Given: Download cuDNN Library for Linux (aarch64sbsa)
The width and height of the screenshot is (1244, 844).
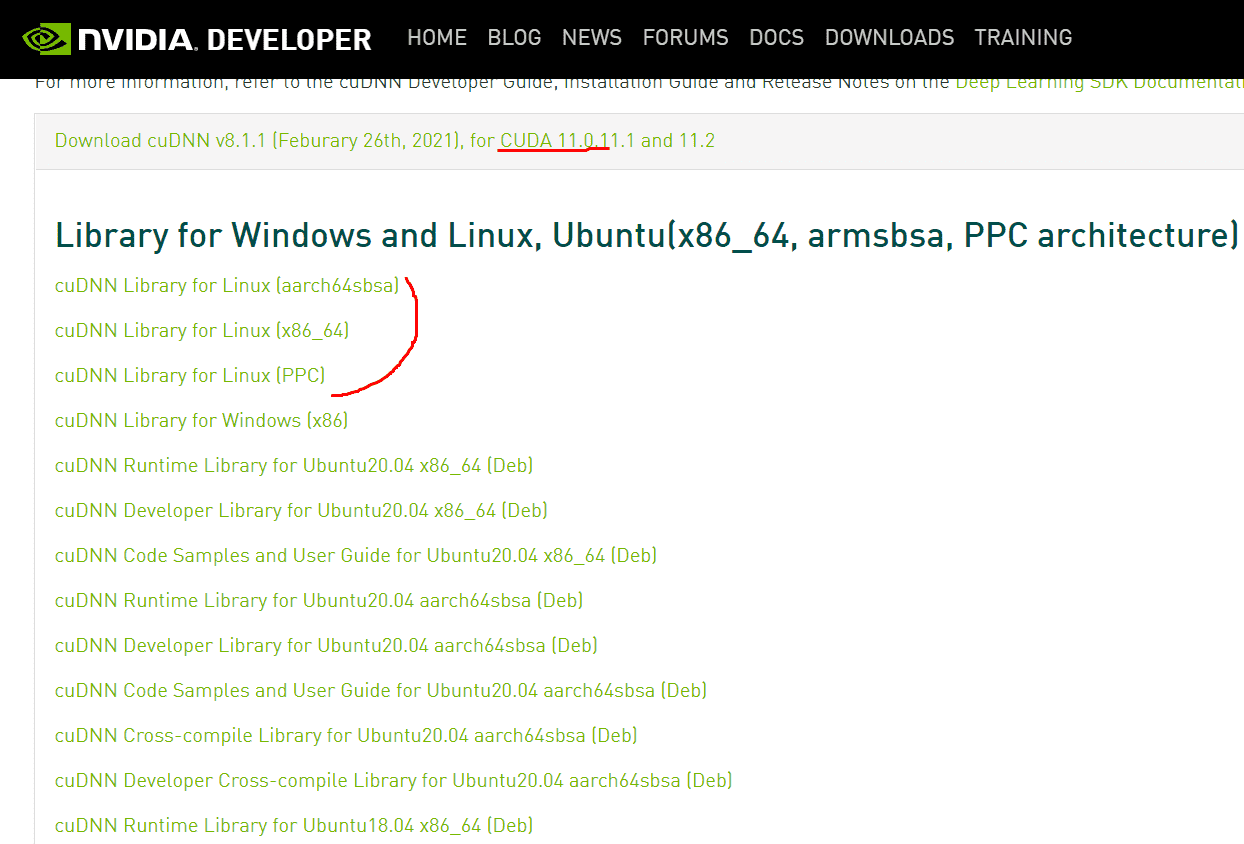Looking at the screenshot, I should (x=227, y=286).
